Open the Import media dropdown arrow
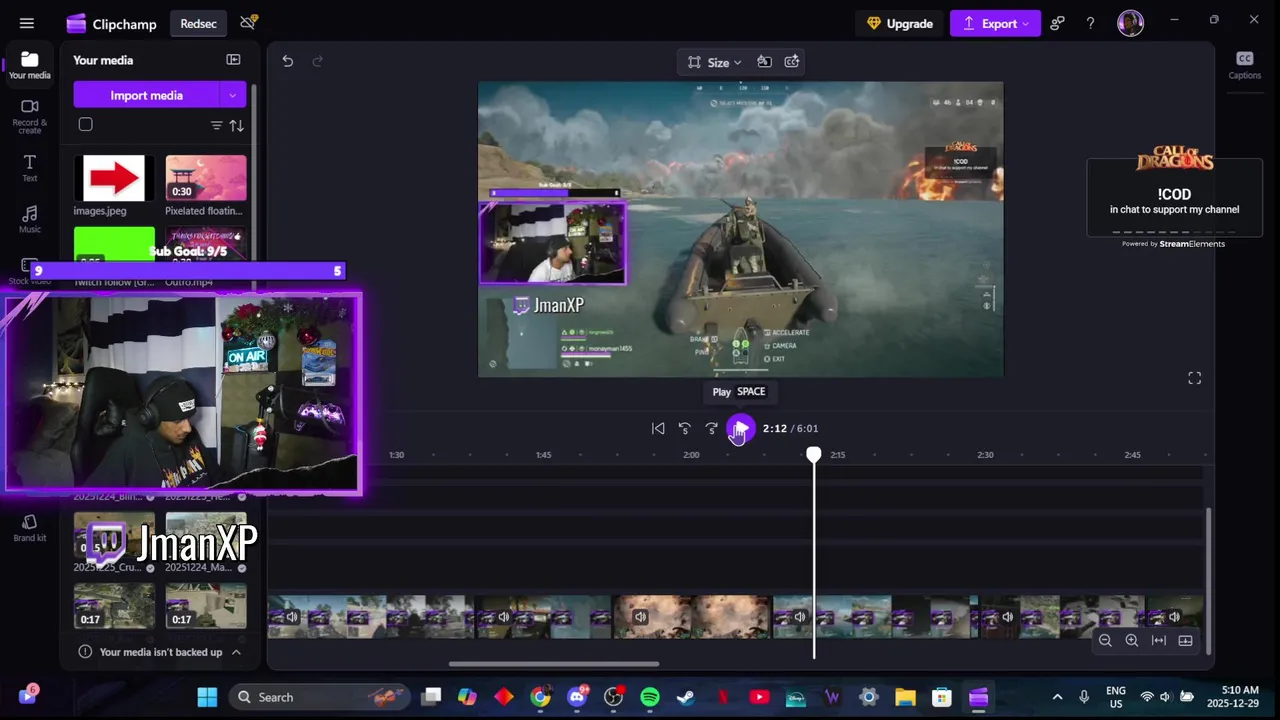Image resolution: width=1280 pixels, height=720 pixels. click(232, 95)
